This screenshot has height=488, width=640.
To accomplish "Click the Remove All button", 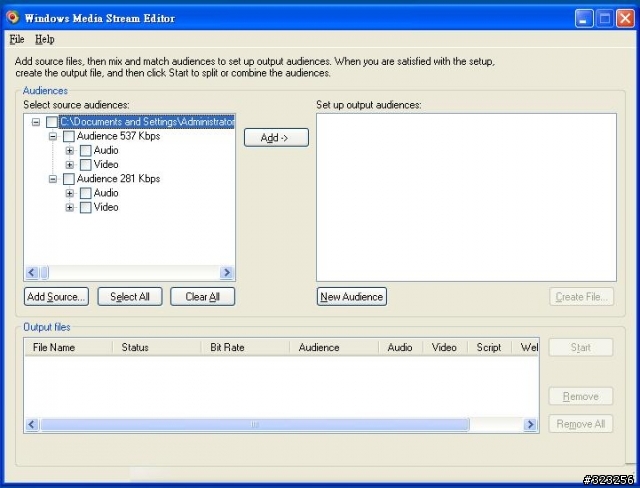I will pos(580,424).
